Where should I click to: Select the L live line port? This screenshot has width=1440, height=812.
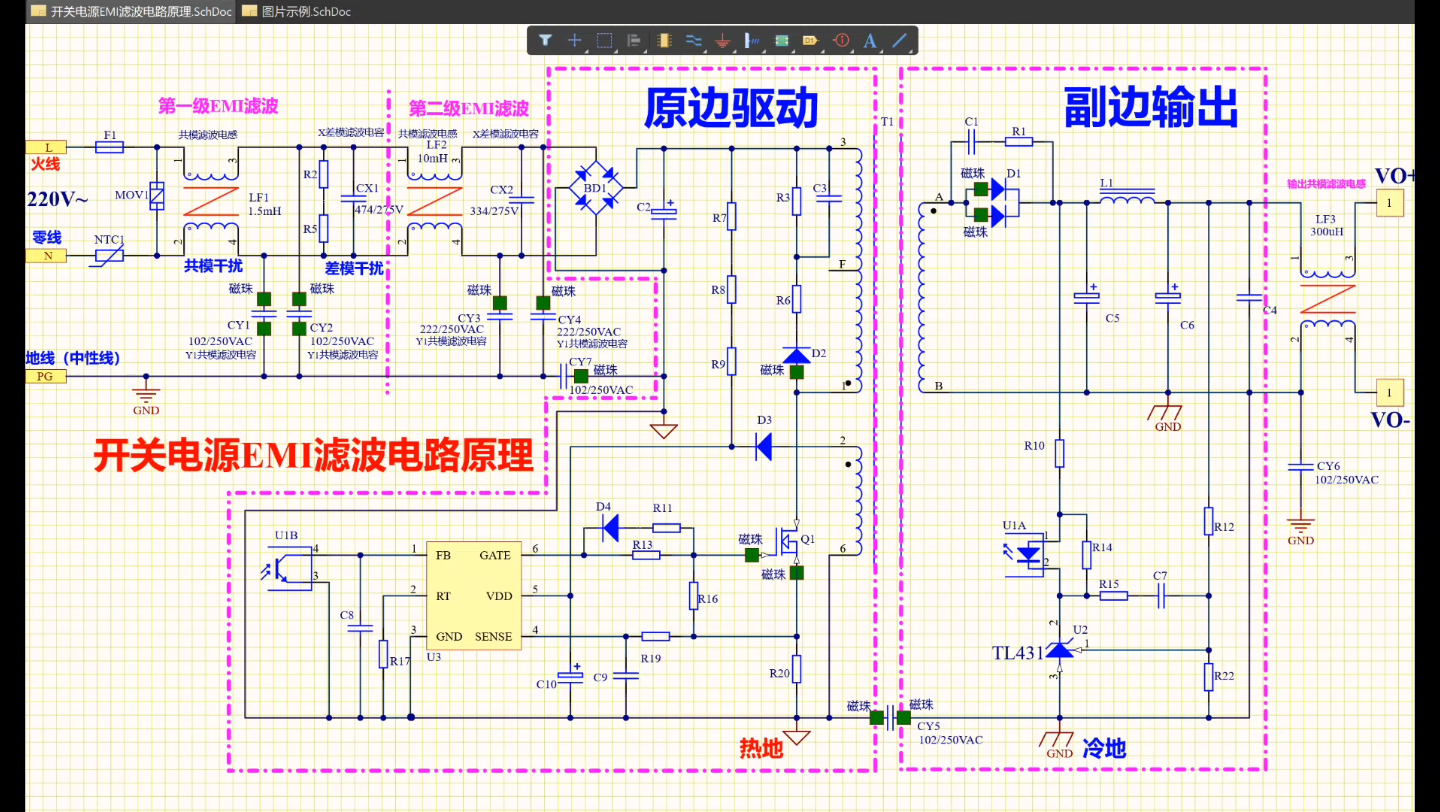pos(47,147)
